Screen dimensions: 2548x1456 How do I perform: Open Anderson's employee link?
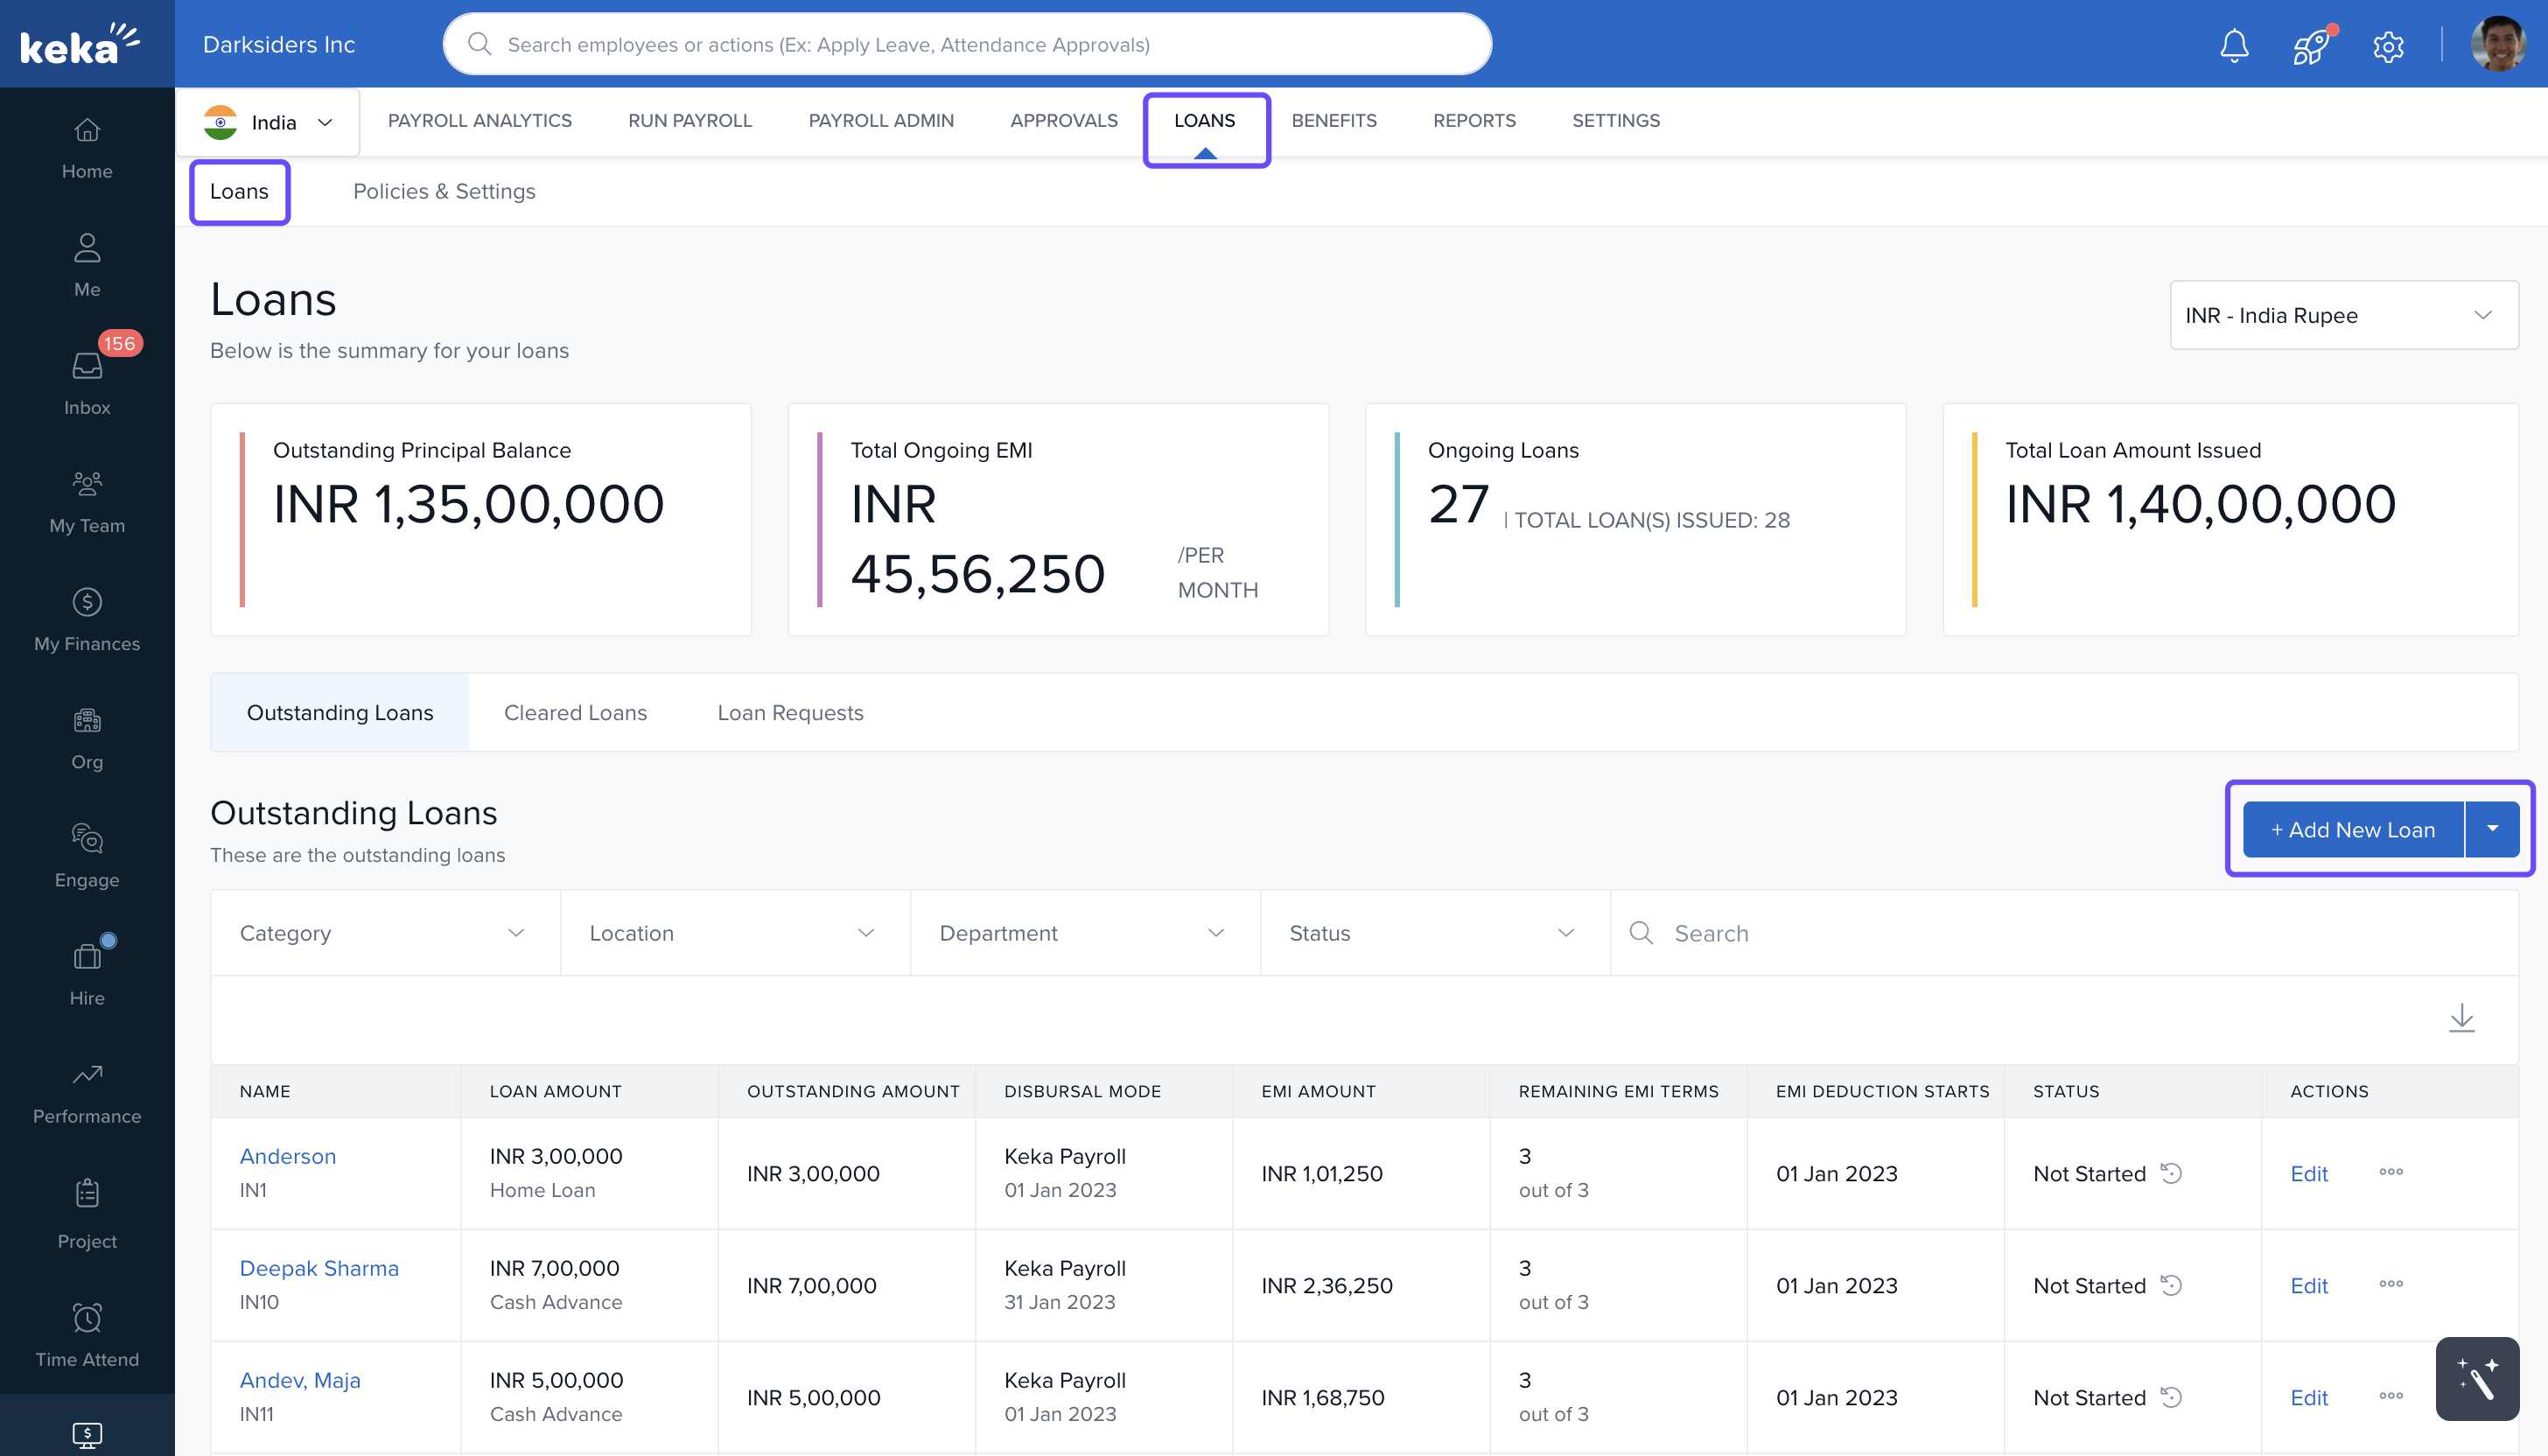click(287, 1156)
